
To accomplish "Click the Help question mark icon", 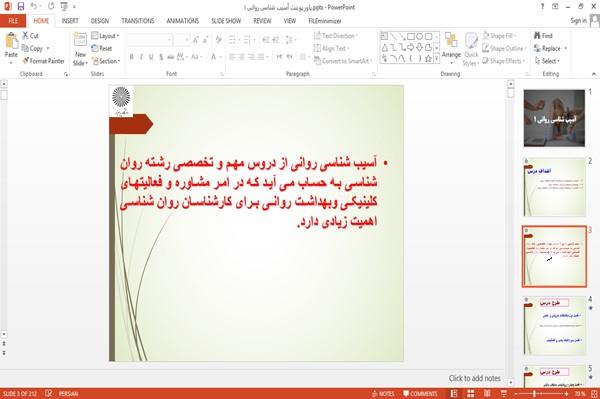I will pyautogui.click(x=542, y=7).
